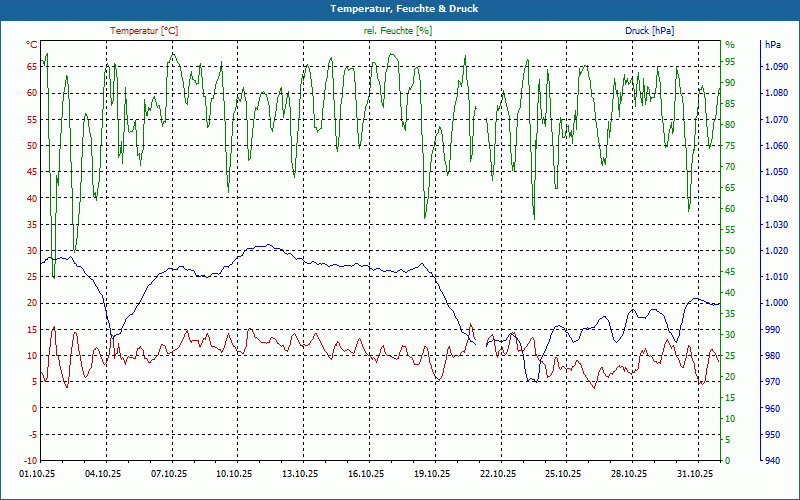Click the '50' tick on the green humidity axis

730,251
